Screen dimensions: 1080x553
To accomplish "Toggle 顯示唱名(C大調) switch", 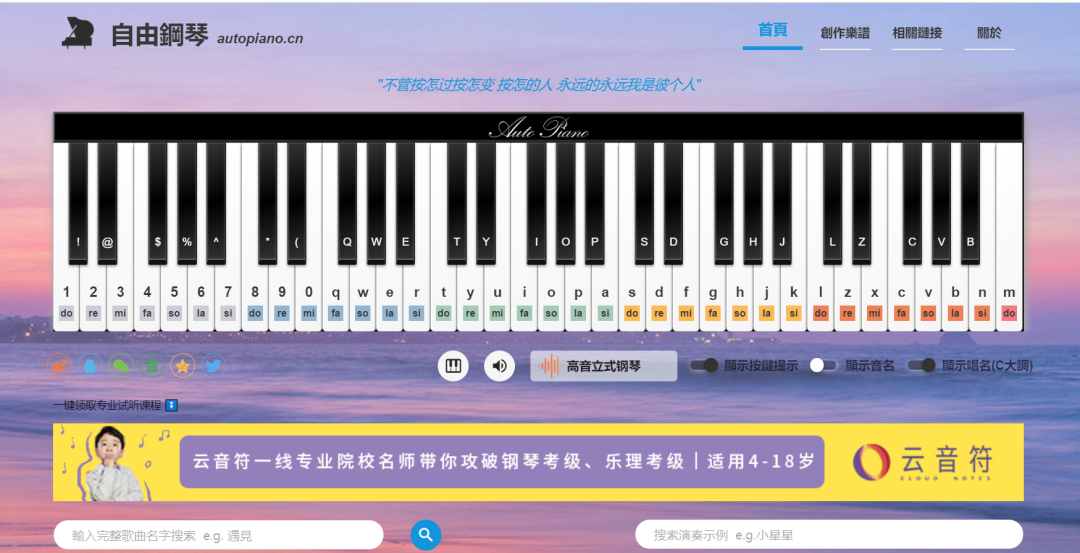I will click(x=922, y=366).
